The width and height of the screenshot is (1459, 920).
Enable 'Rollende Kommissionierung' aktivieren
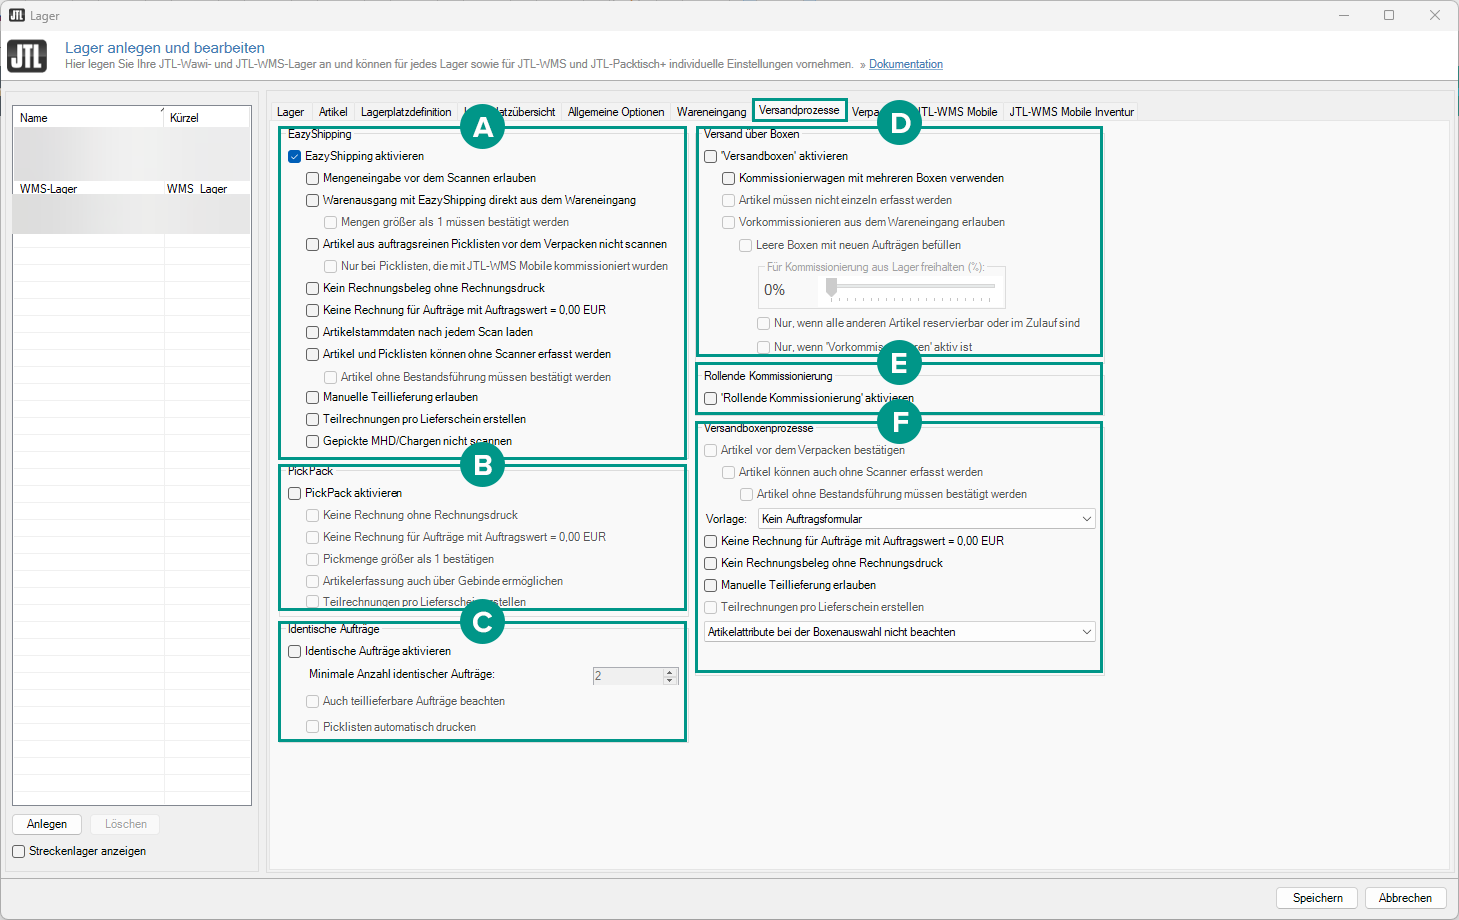click(711, 398)
